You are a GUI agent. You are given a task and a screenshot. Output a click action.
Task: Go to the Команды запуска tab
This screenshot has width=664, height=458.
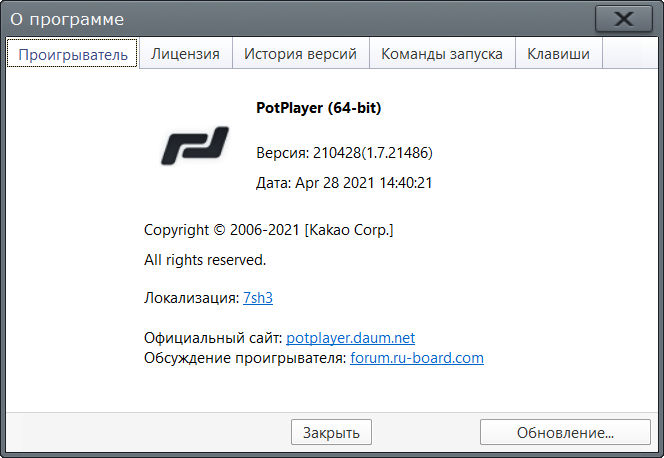coord(442,54)
